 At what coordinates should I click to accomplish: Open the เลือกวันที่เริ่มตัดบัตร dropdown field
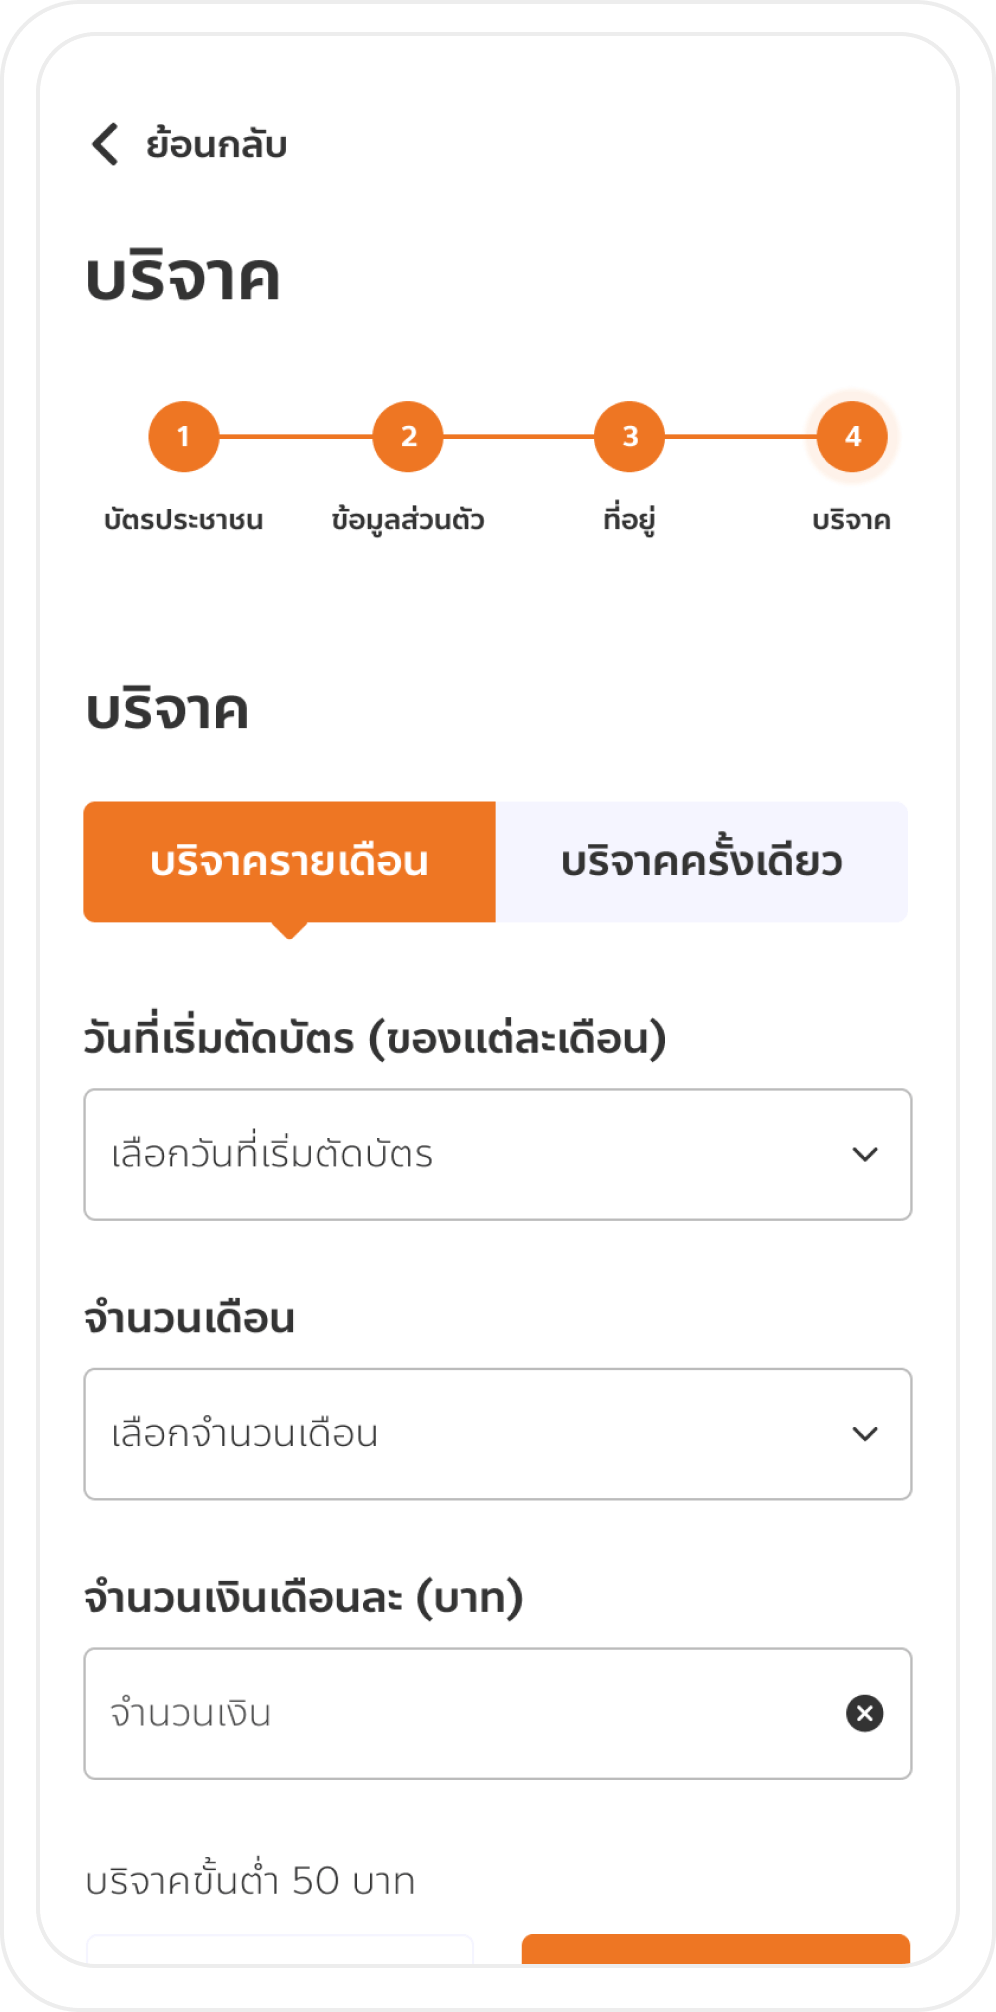[460, 1155]
